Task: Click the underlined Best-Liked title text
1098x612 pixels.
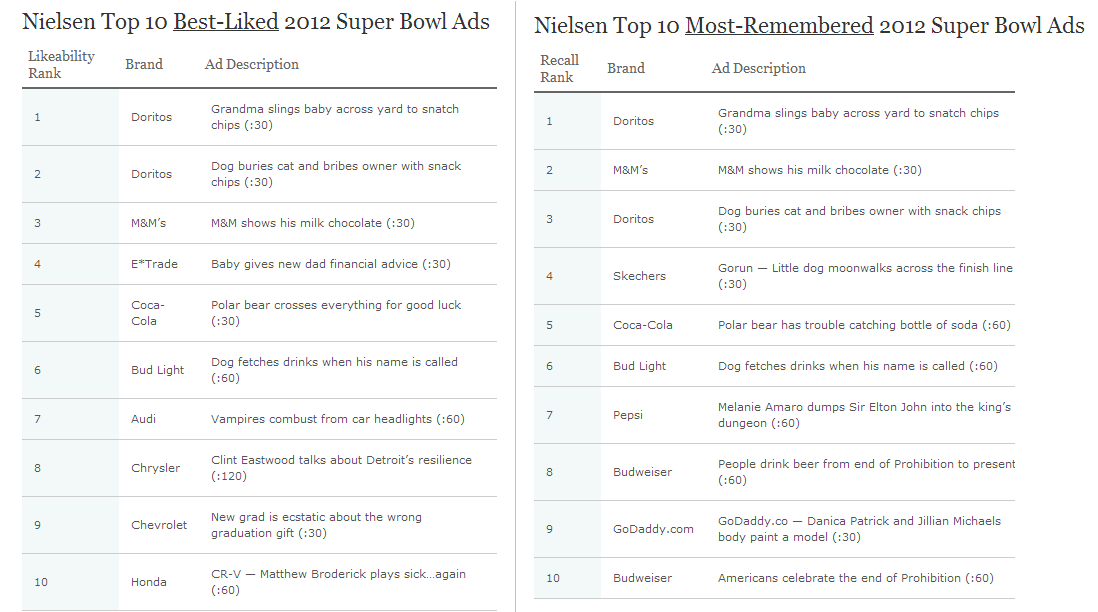Action: [225, 22]
